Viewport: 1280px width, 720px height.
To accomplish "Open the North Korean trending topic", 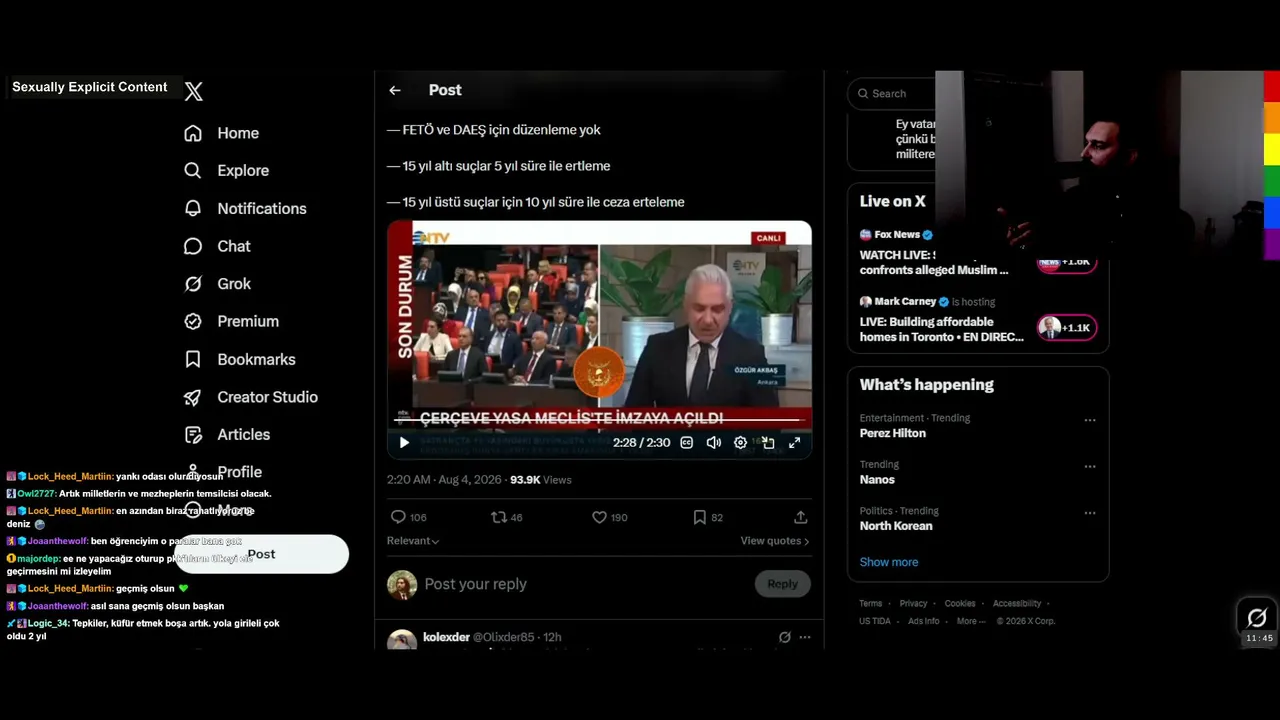I will pos(896,526).
